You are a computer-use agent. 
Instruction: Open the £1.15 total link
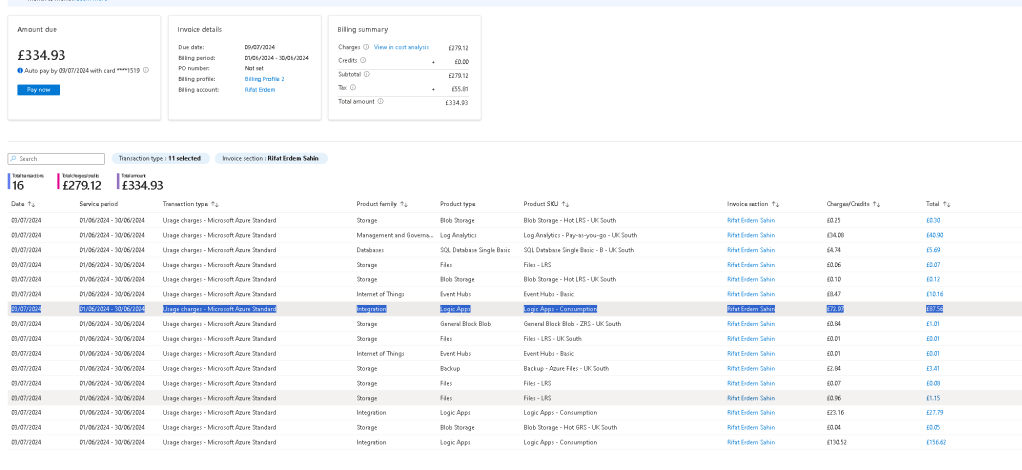(933, 398)
